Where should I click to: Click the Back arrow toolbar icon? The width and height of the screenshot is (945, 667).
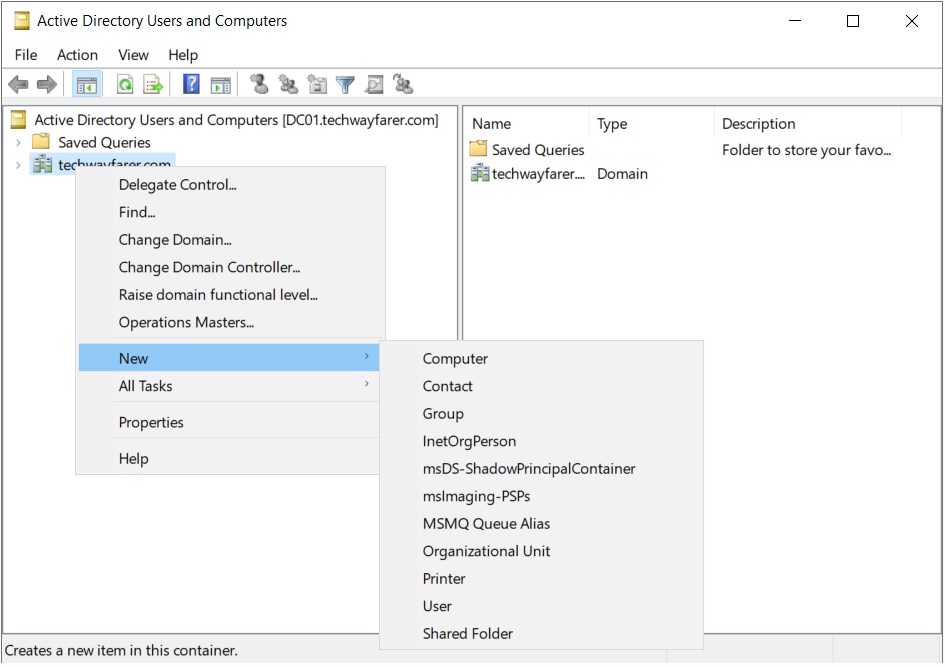pyautogui.click(x=19, y=84)
